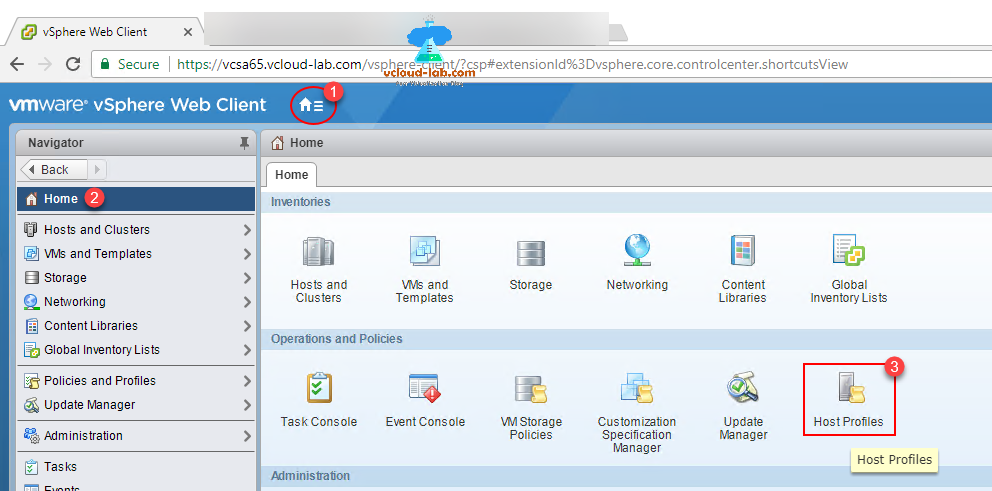Select Content Libraries in Navigator
The width and height of the screenshot is (992, 491).
[x=136, y=326]
